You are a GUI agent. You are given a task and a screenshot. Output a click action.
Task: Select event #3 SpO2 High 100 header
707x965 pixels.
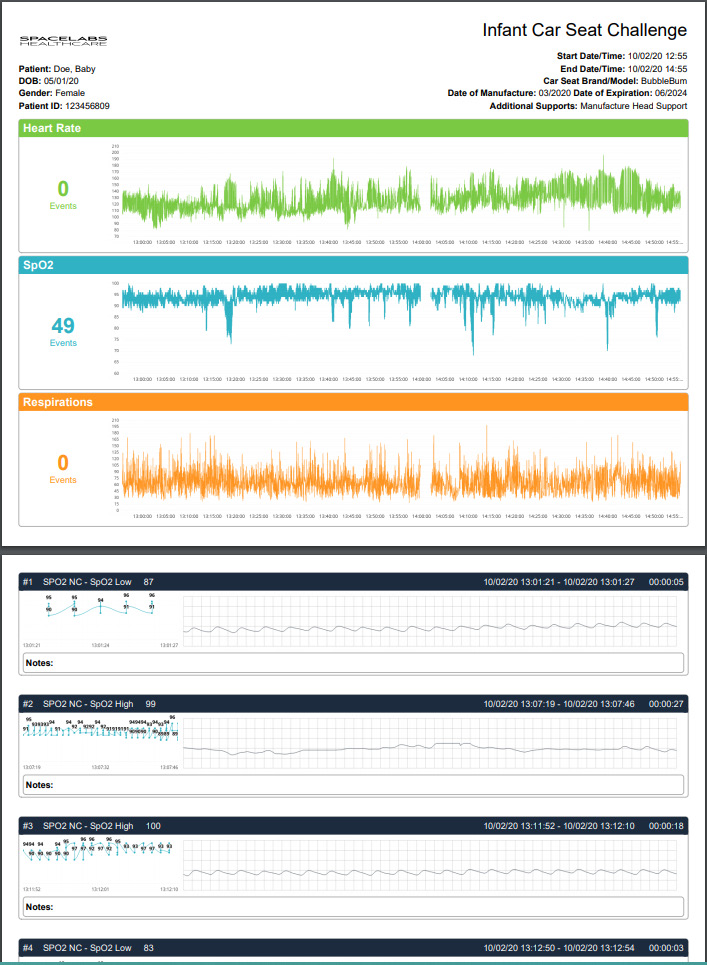[x=353, y=826]
